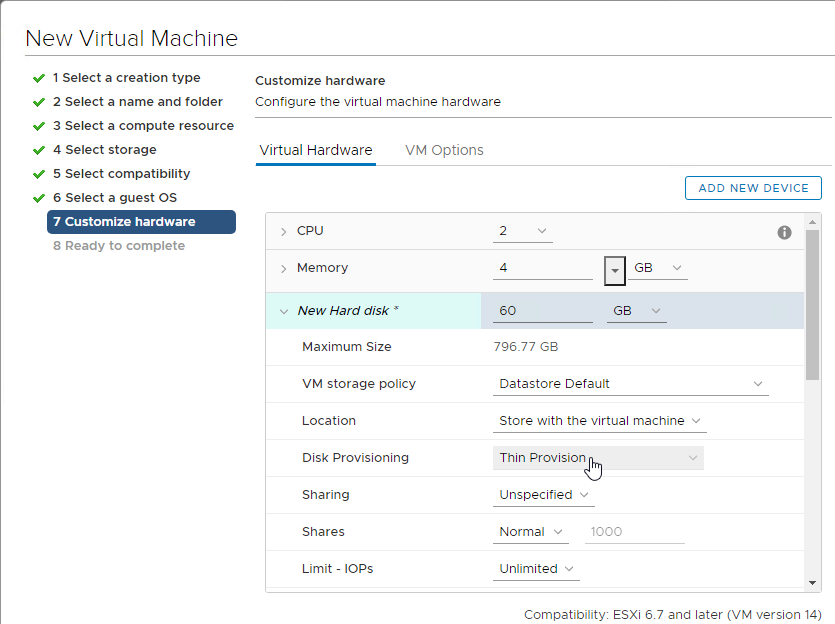Go to step 6 Select a guest OS
This screenshot has width=835, height=624.
pos(114,198)
